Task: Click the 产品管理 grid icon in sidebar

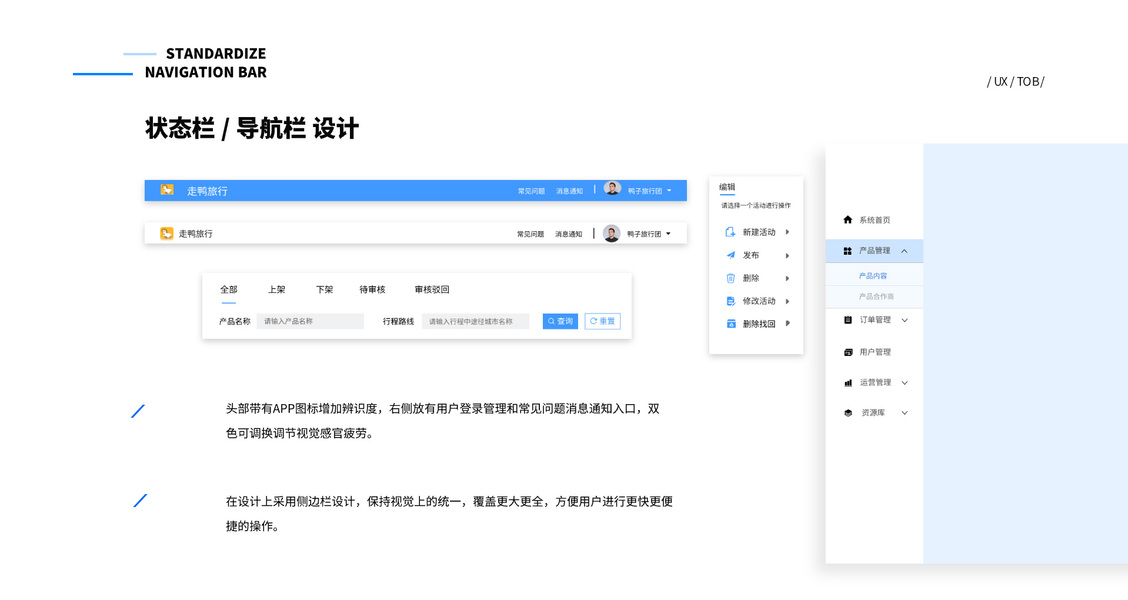Action: 847,250
